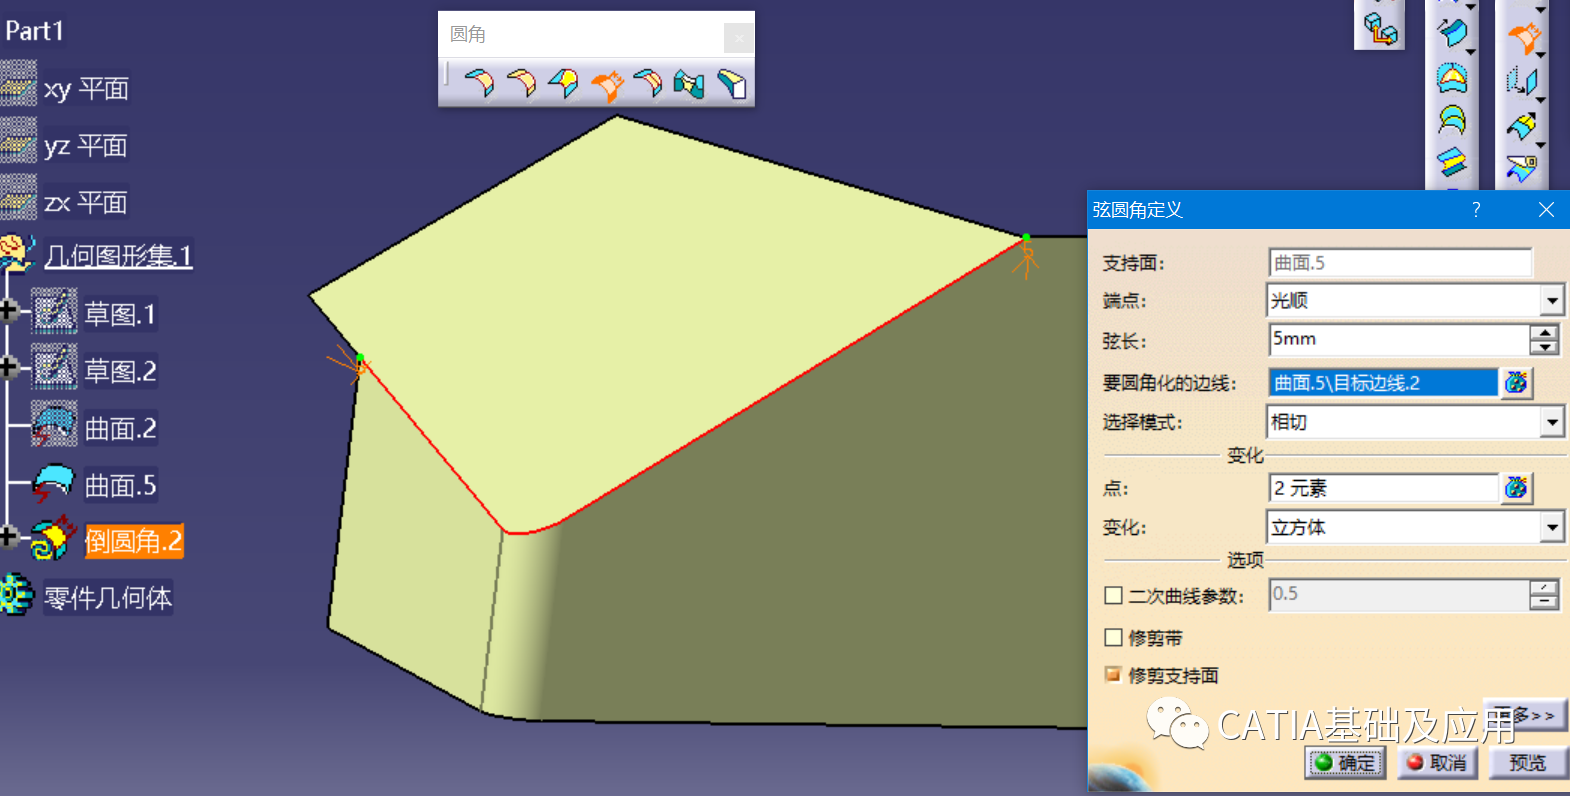Select the Edge Fillet tool icon
This screenshot has height=796, width=1570.
pos(521,84)
